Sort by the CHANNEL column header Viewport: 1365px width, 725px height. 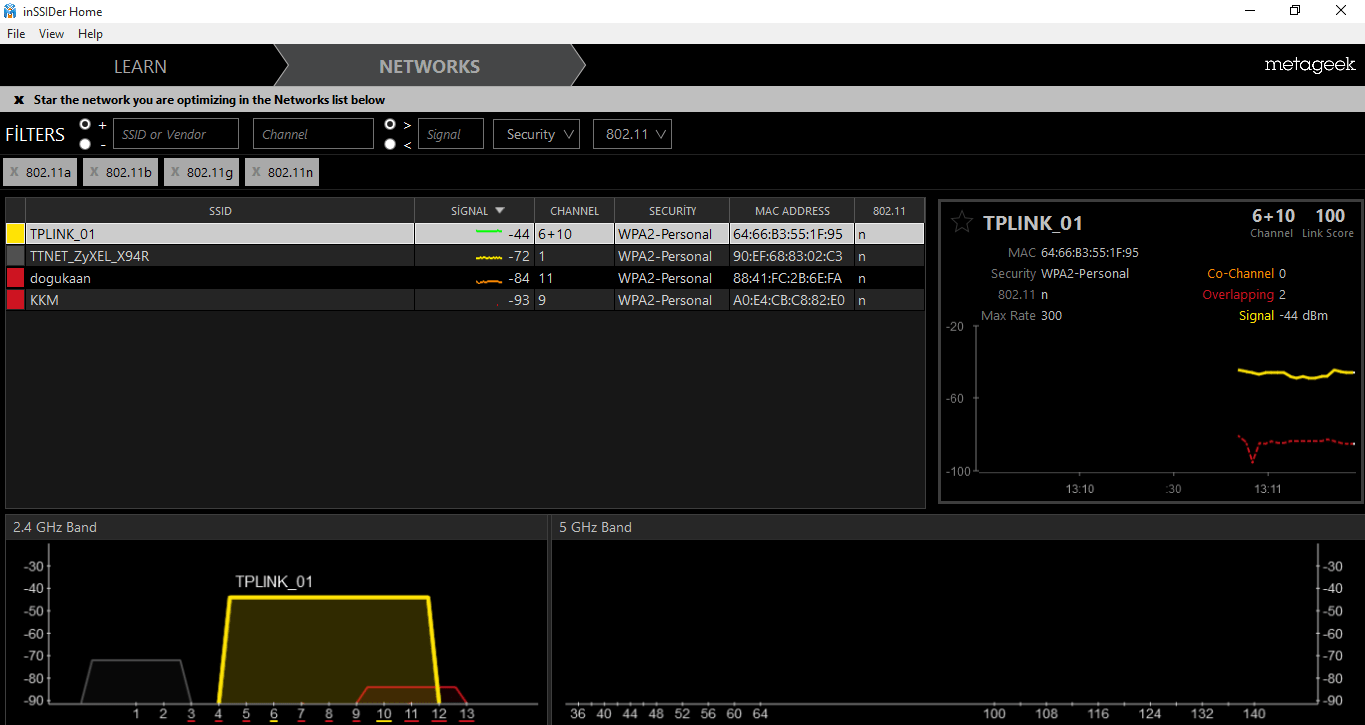click(575, 211)
